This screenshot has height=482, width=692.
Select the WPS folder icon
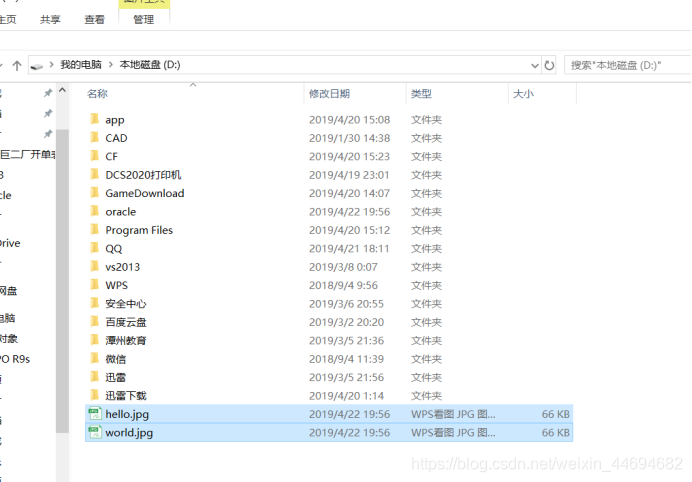94,285
